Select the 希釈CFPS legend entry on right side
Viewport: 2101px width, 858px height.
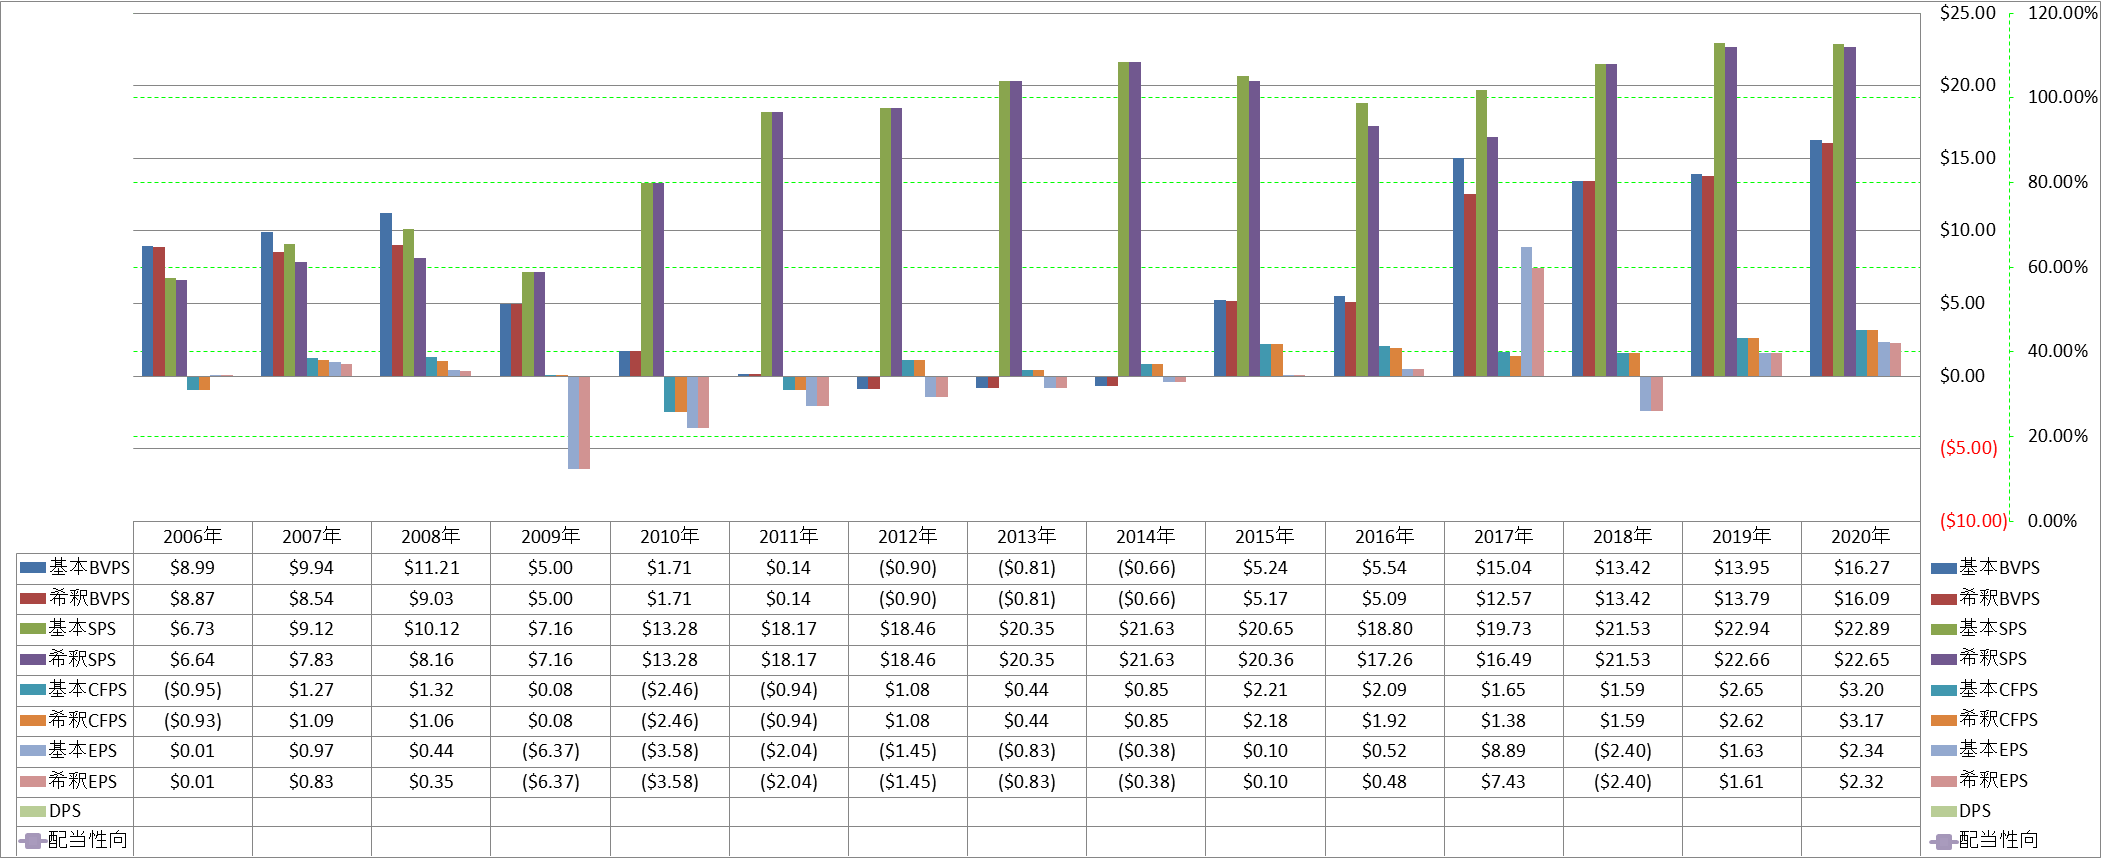point(1985,720)
